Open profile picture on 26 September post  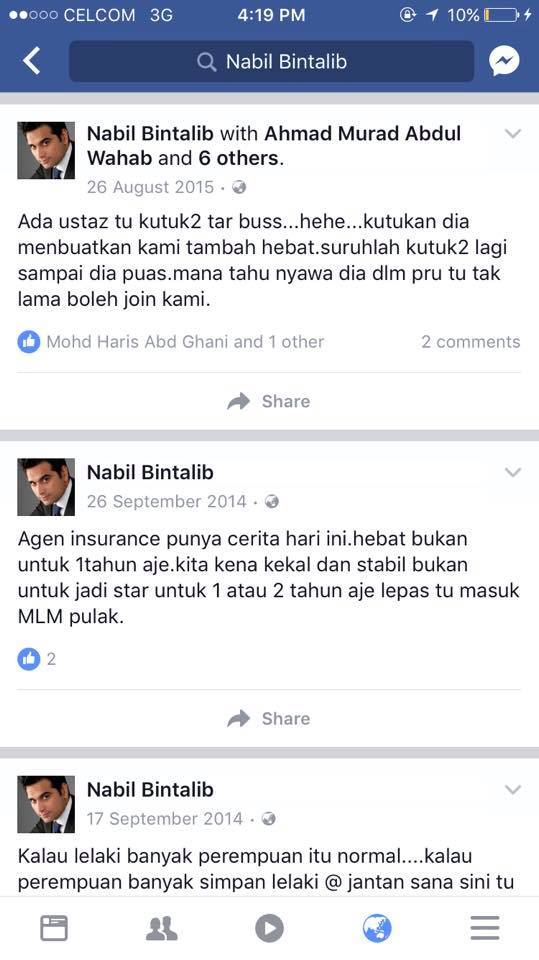pyautogui.click(x=46, y=487)
